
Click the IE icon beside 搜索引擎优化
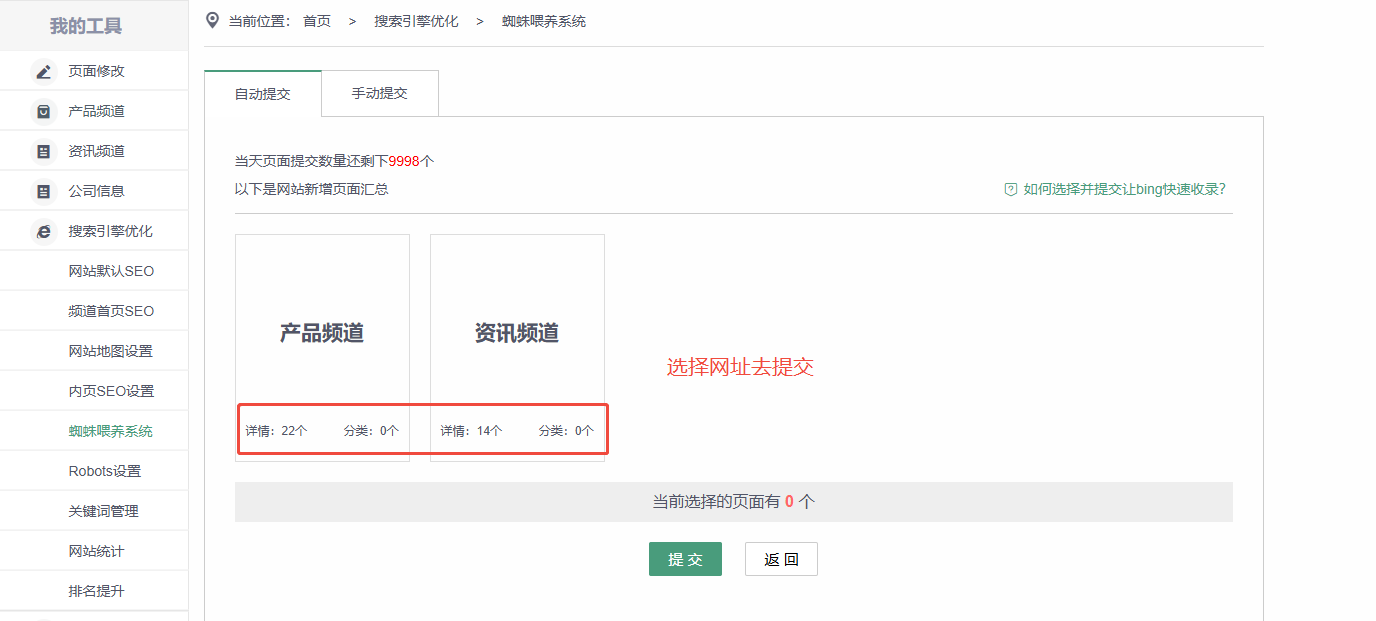43,232
